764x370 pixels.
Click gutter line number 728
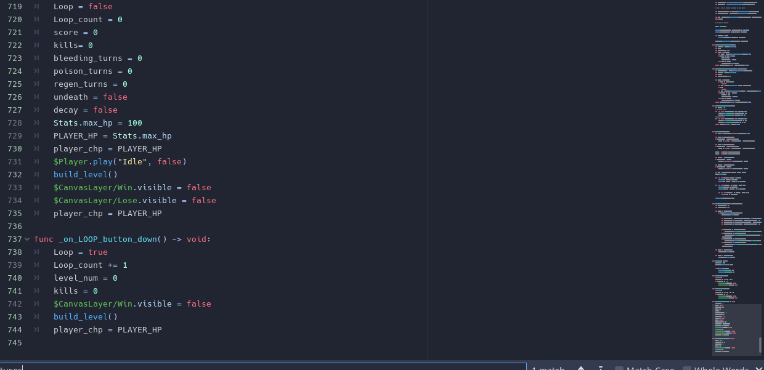click(x=14, y=123)
